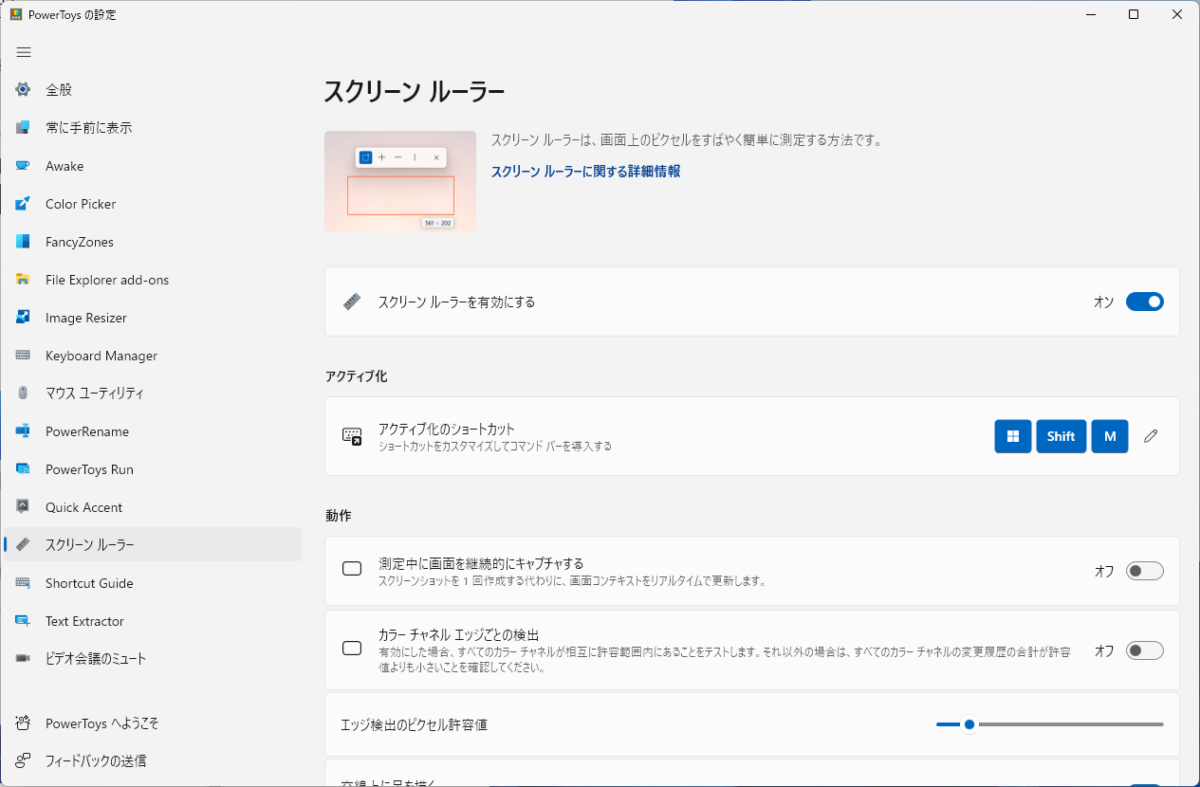This screenshot has width=1200, height=787.
Task: Click the Shift key shortcut button
Action: (x=1061, y=436)
